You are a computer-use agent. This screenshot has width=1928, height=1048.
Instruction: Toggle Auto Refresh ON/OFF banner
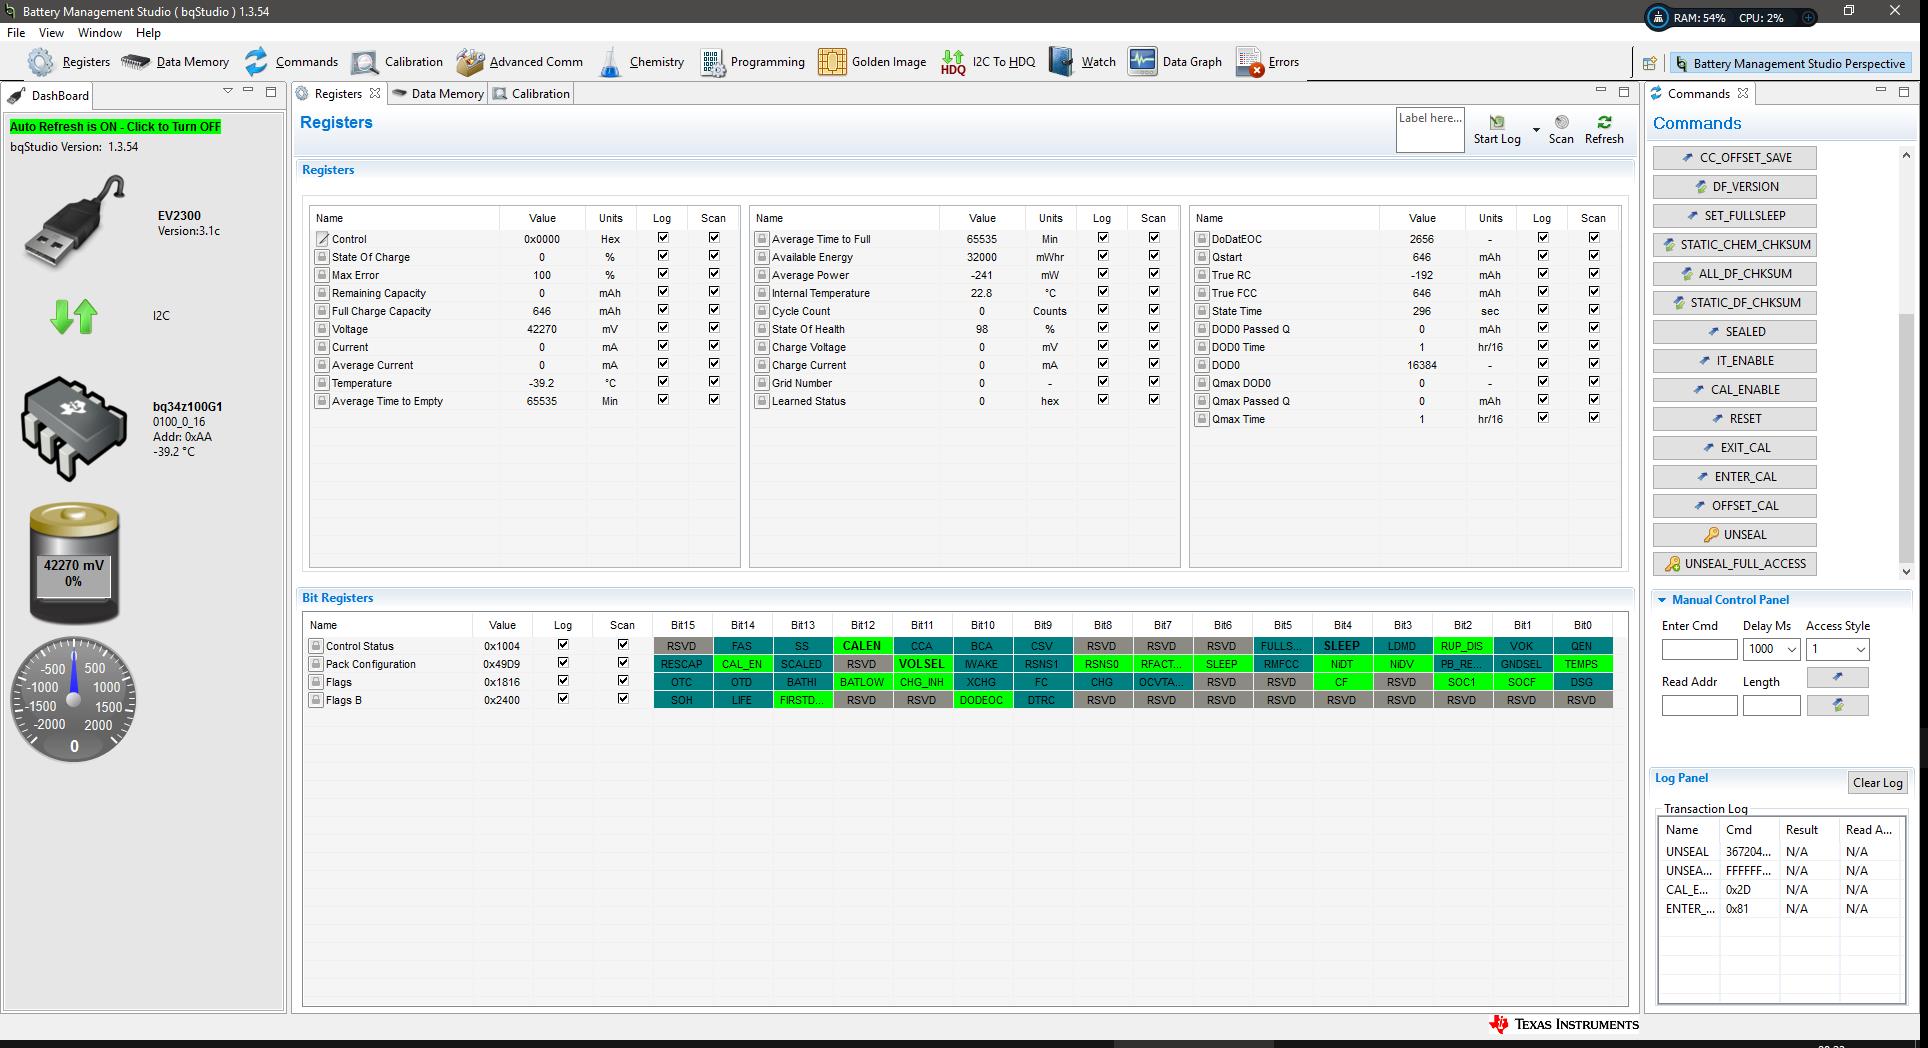(x=115, y=127)
